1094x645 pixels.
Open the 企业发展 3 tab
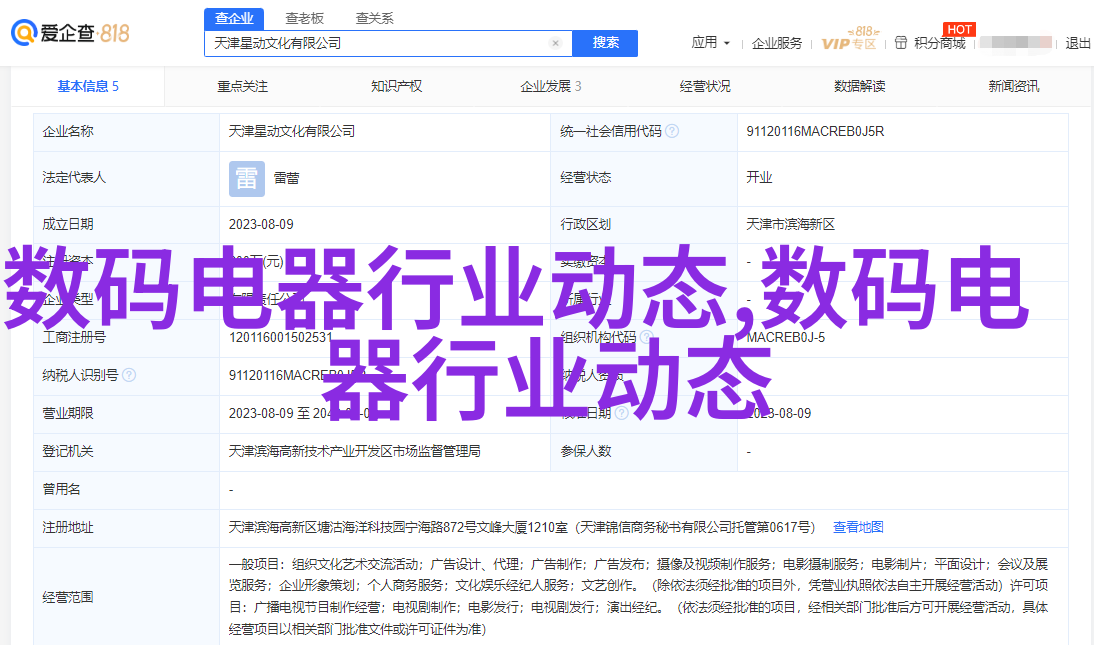(550, 86)
